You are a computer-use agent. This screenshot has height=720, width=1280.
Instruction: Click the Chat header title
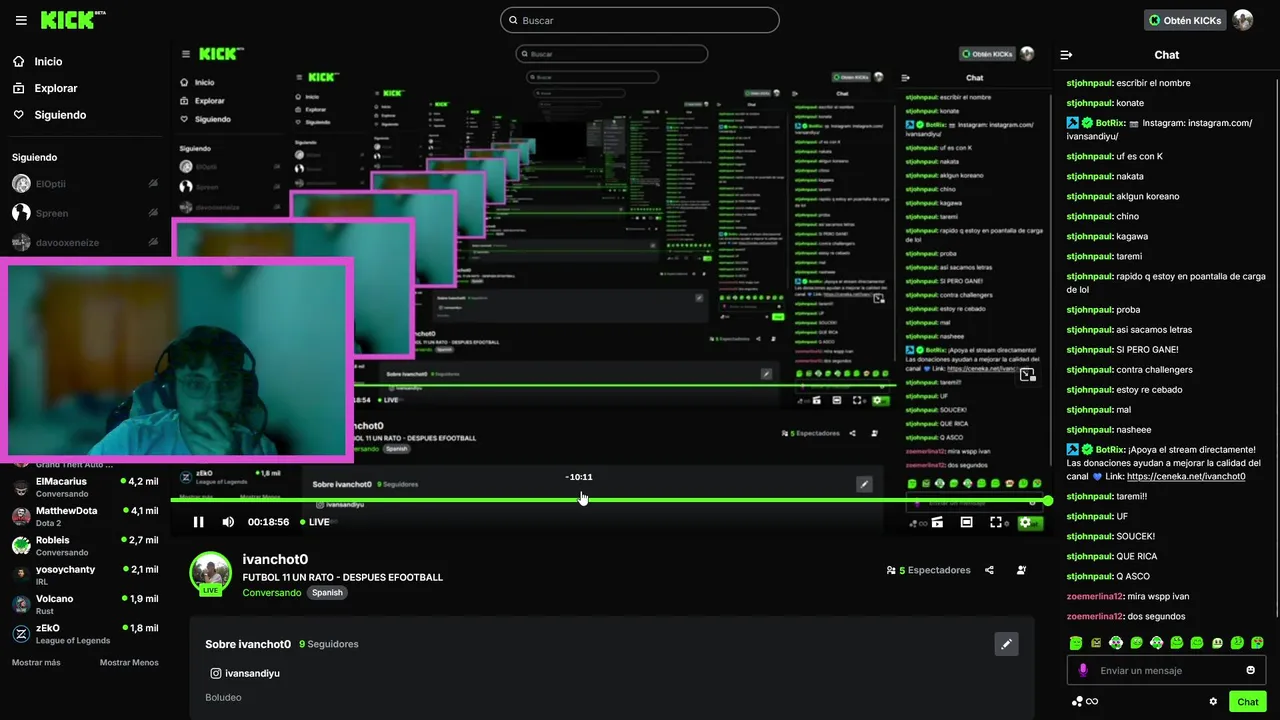click(x=1166, y=55)
